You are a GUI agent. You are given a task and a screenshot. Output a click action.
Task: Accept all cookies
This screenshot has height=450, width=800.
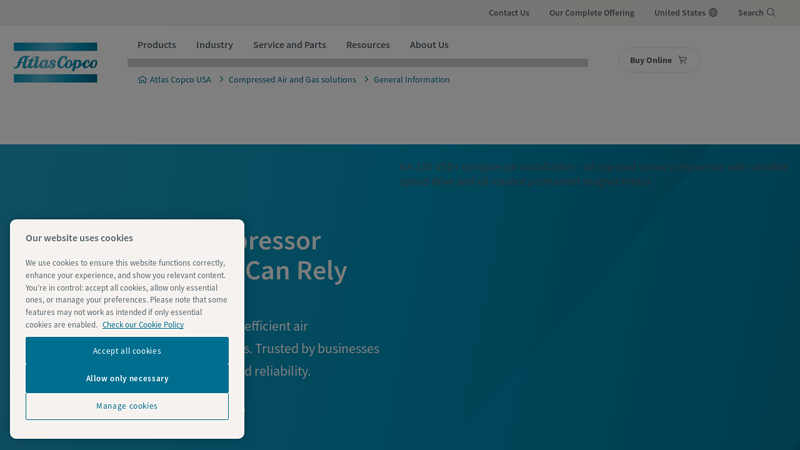coord(127,351)
